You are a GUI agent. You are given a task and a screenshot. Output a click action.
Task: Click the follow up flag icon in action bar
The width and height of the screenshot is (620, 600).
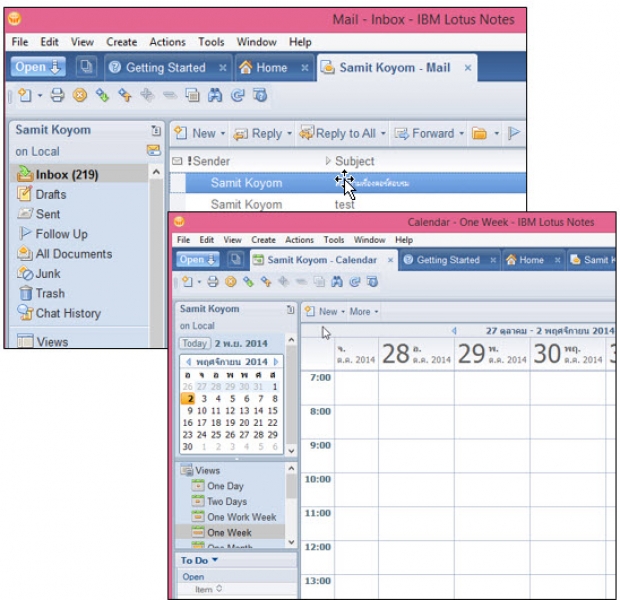(514, 133)
